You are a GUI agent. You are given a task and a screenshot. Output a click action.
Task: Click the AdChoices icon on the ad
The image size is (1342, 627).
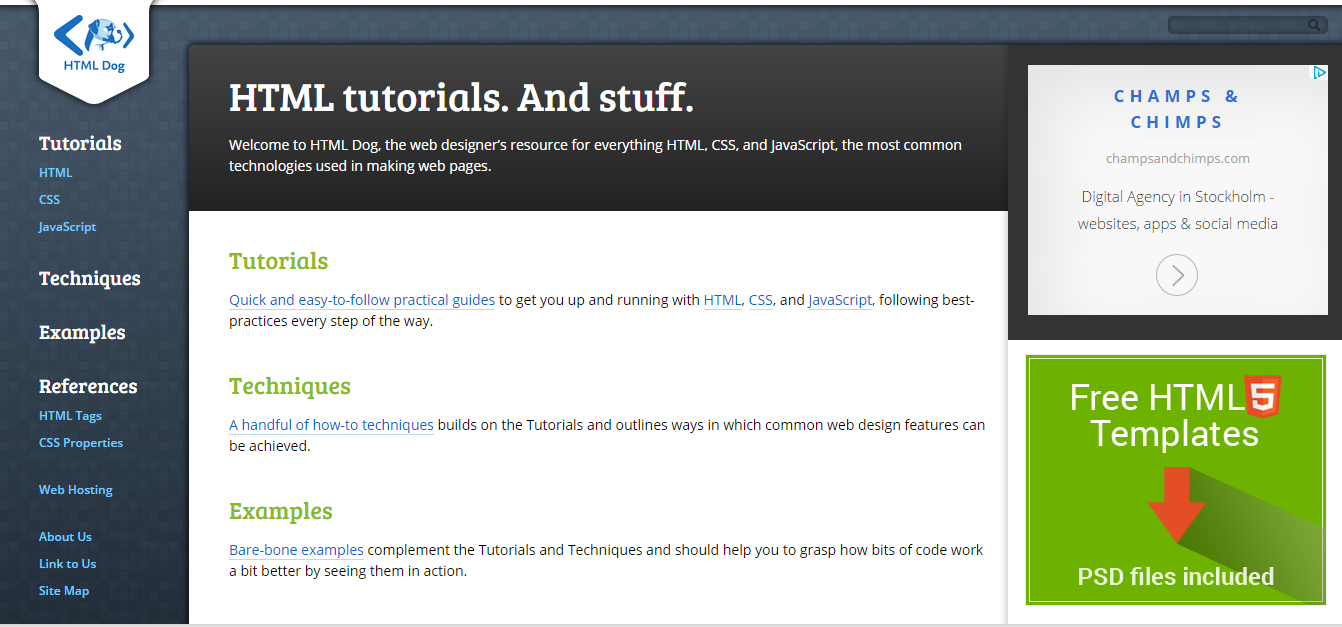pyautogui.click(x=1322, y=72)
